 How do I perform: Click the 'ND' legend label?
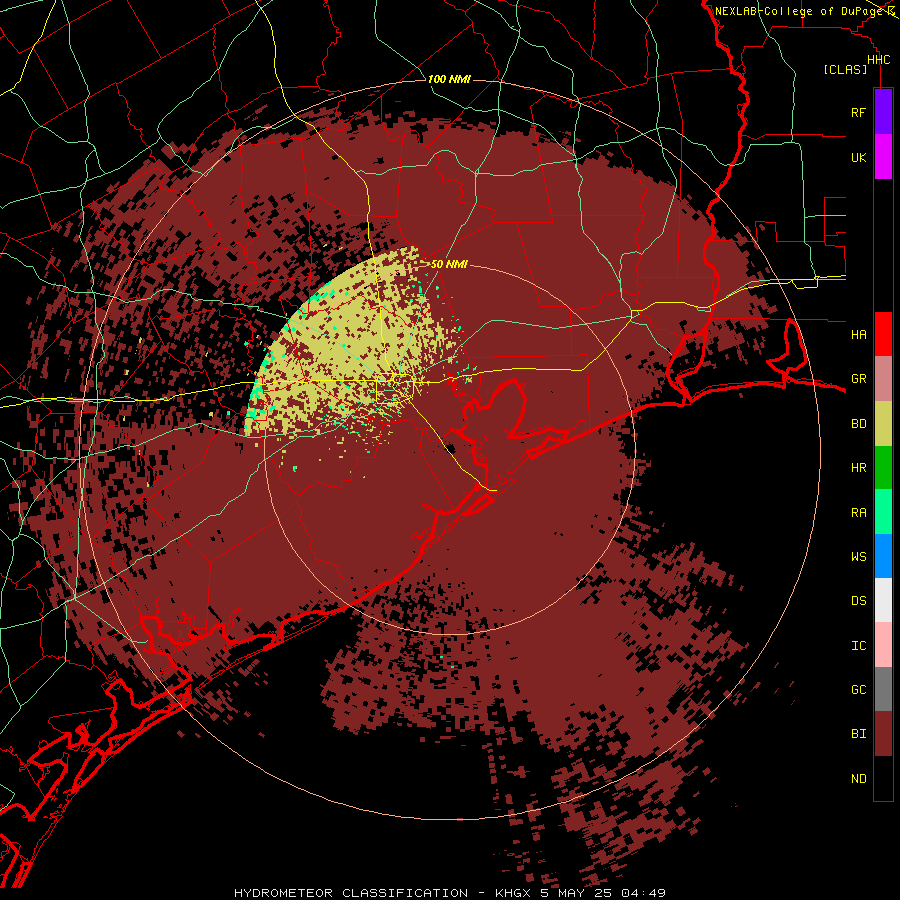[858, 779]
